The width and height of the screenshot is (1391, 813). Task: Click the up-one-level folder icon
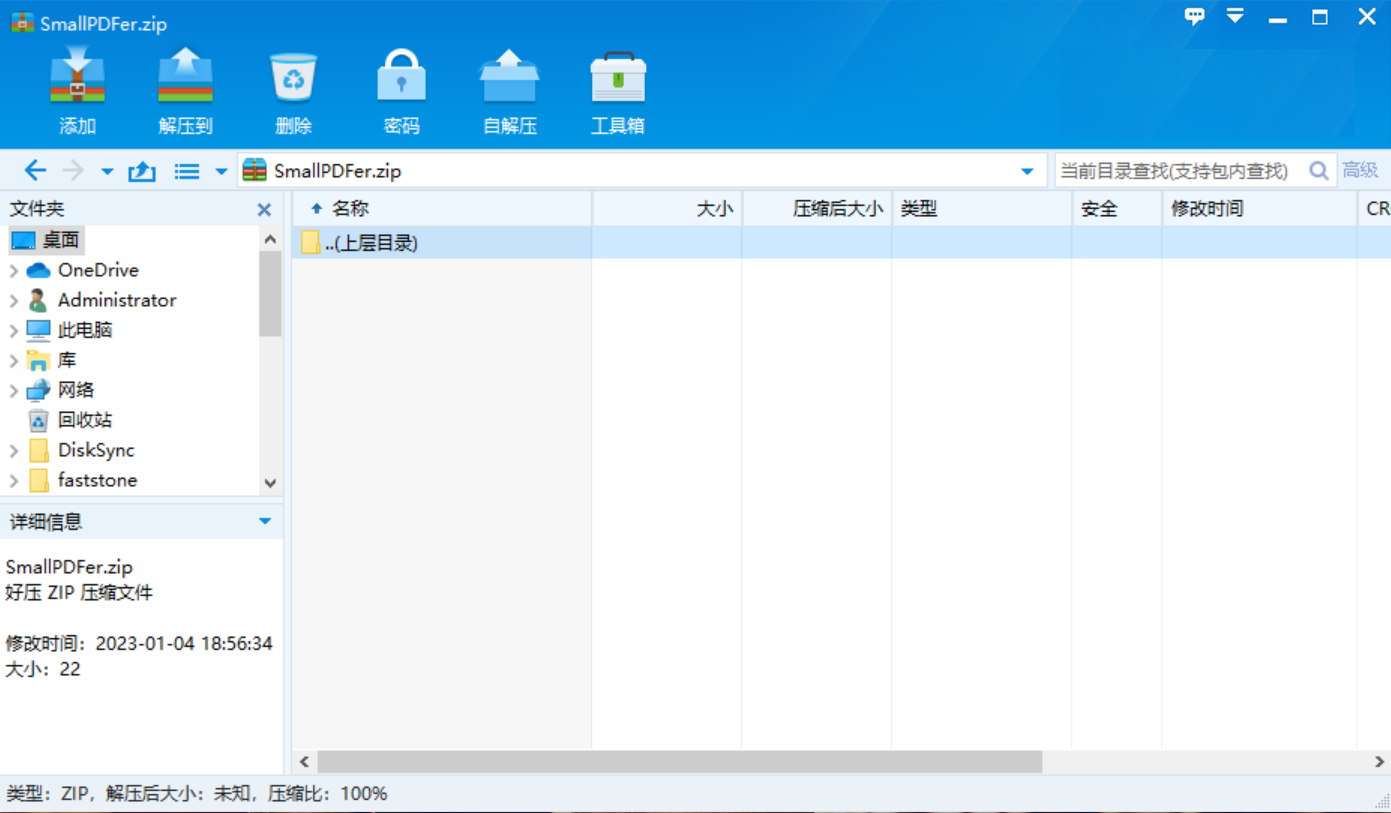[x=142, y=171]
